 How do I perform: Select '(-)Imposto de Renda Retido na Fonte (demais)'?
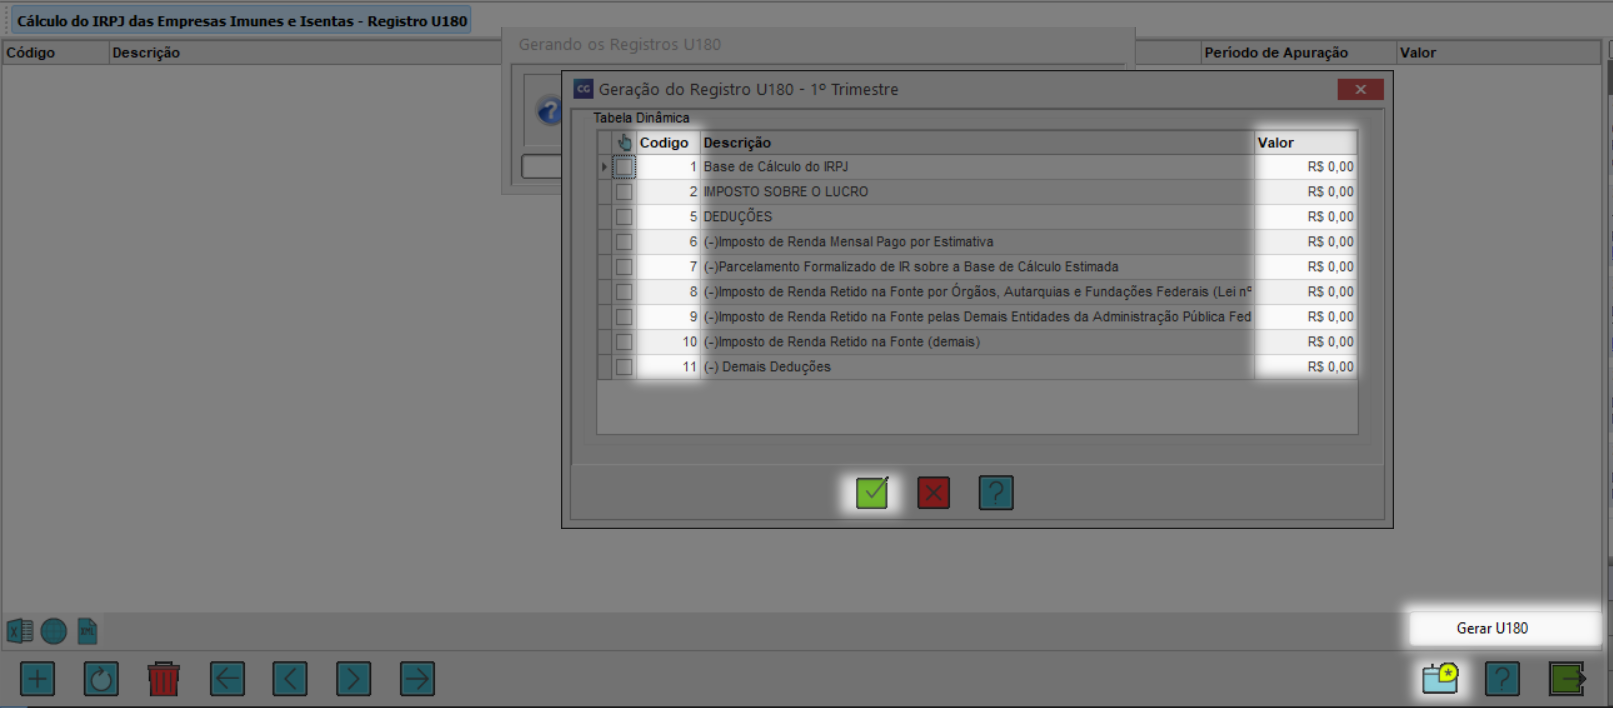coord(976,342)
